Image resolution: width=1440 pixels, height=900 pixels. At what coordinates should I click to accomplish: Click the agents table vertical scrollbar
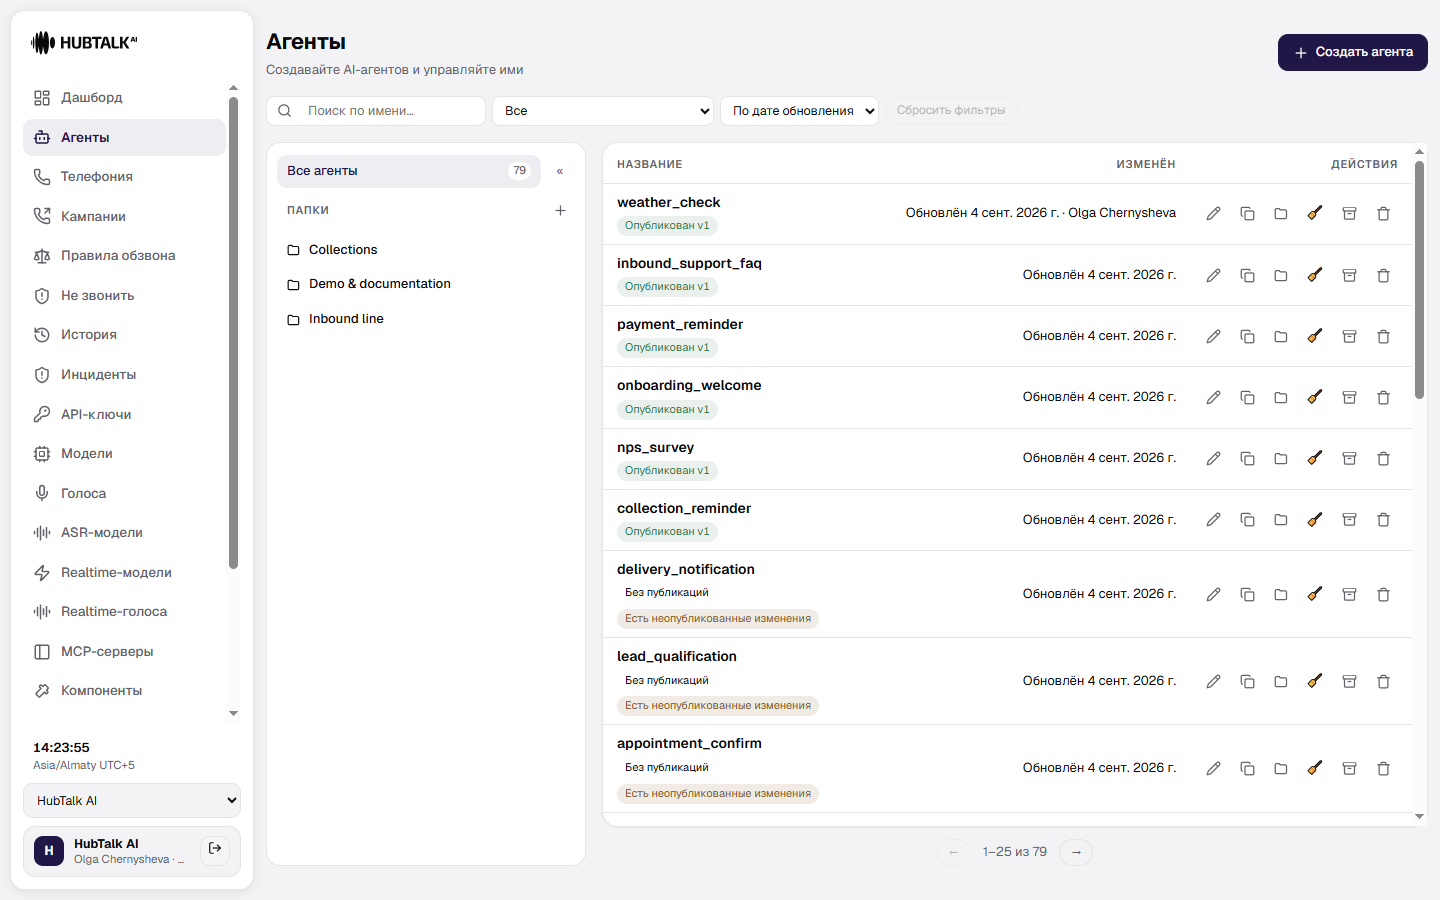1419,280
